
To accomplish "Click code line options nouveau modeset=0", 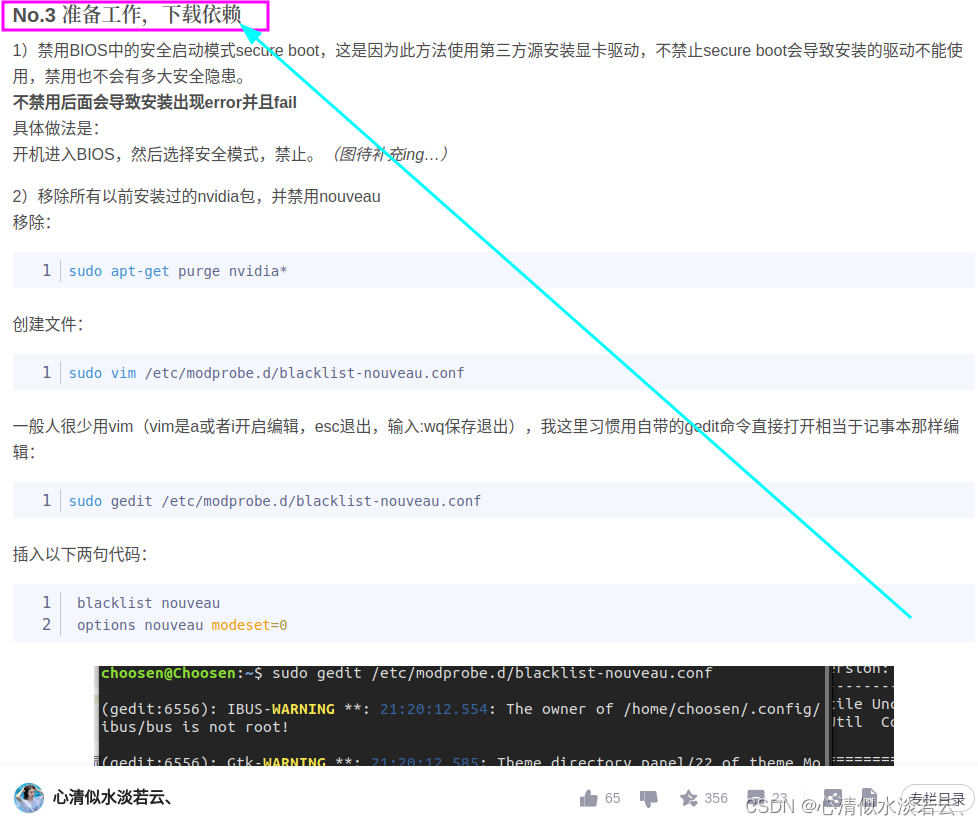I will coord(182,625).
